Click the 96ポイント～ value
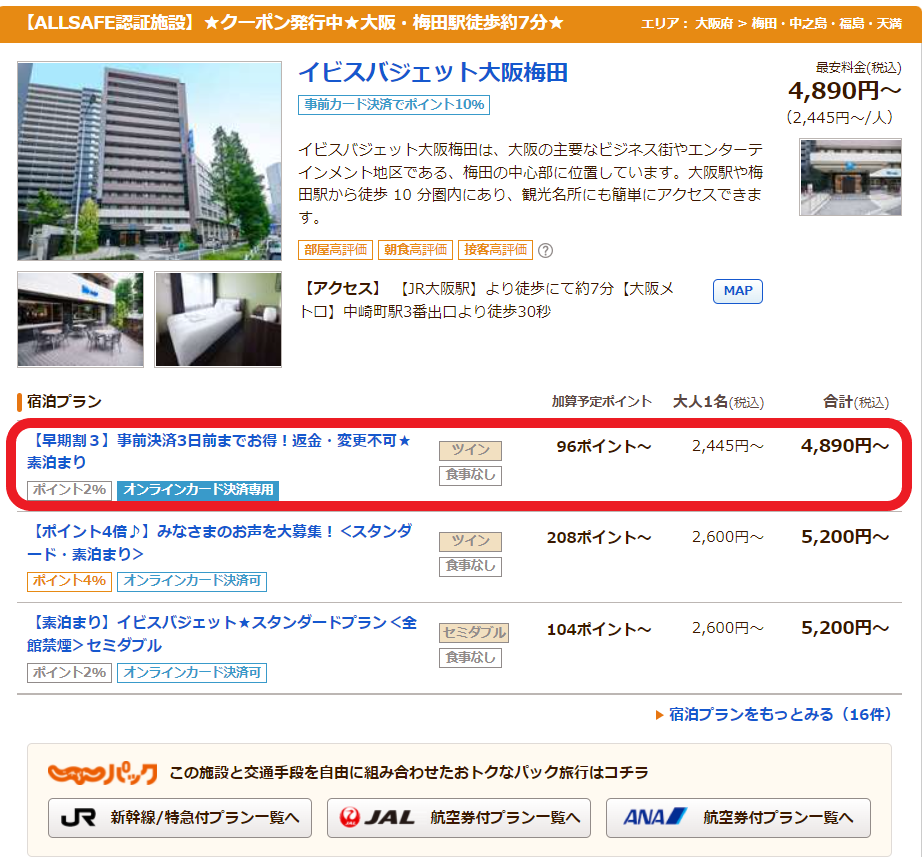Image resolution: width=924 pixels, height=857 pixels. 604,447
